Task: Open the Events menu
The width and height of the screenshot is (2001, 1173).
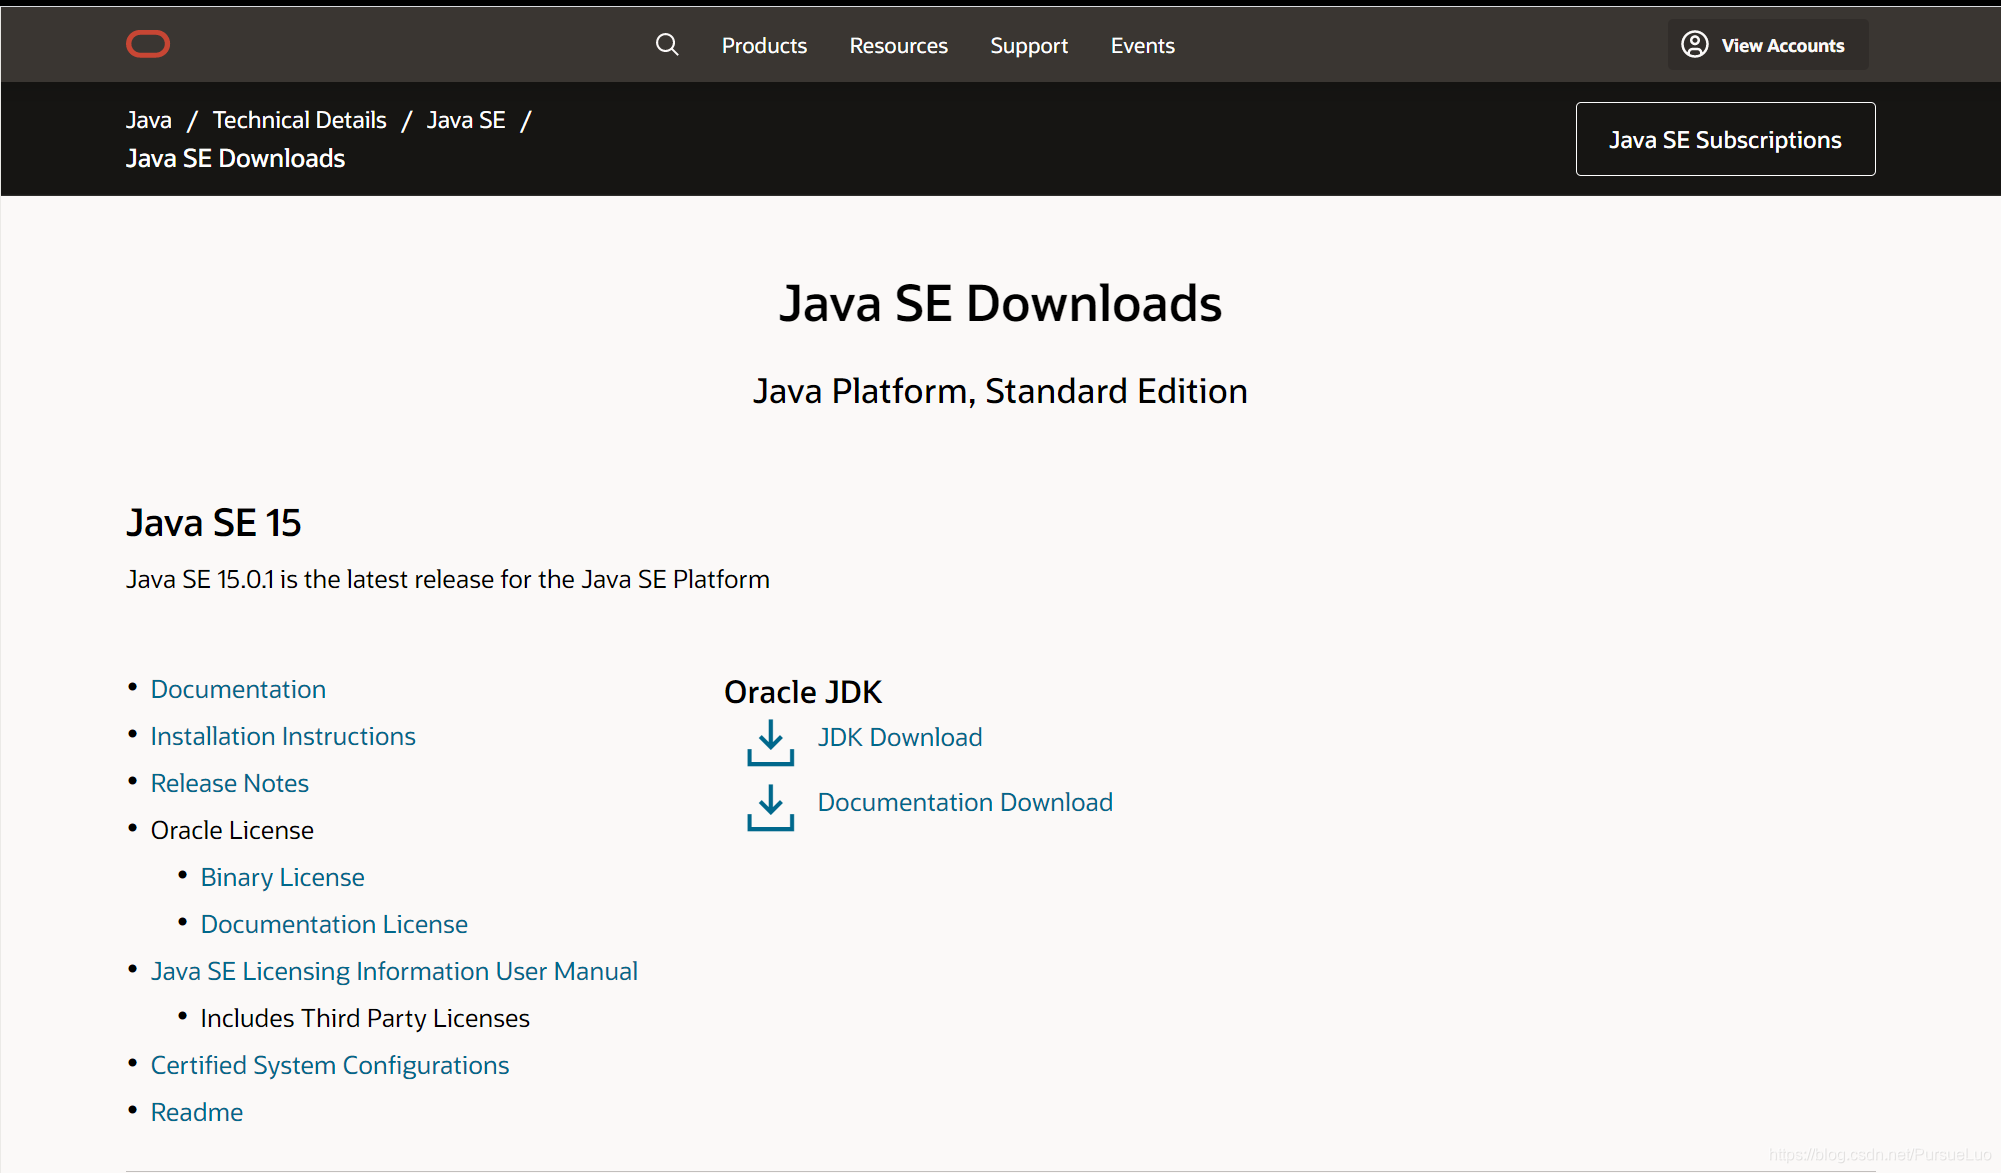Action: tap(1142, 46)
